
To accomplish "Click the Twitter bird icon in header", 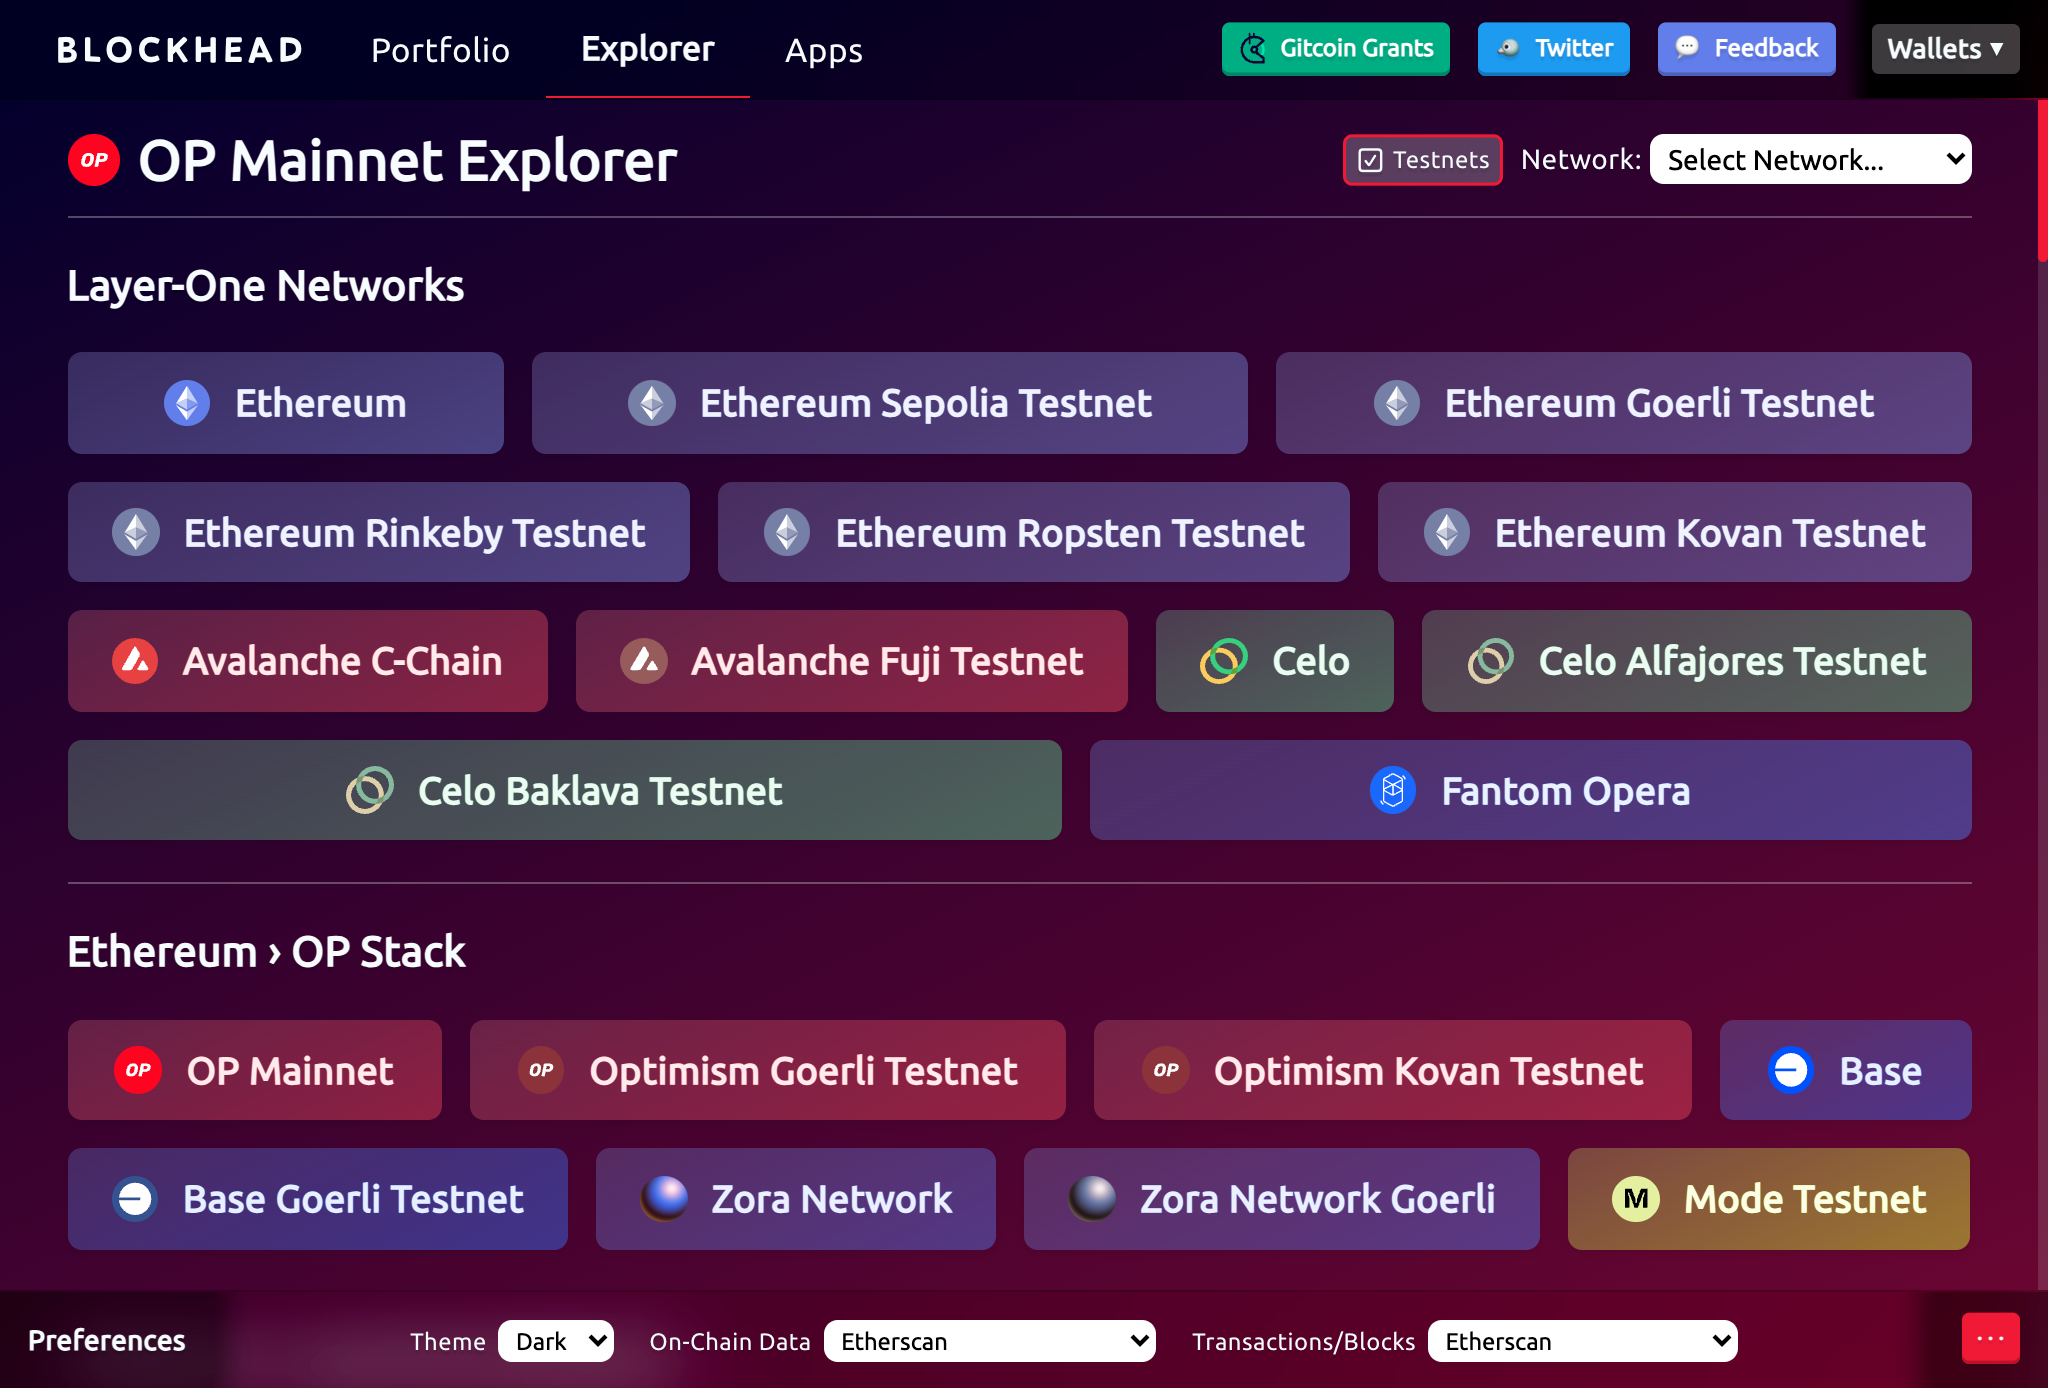I will click(x=1508, y=48).
